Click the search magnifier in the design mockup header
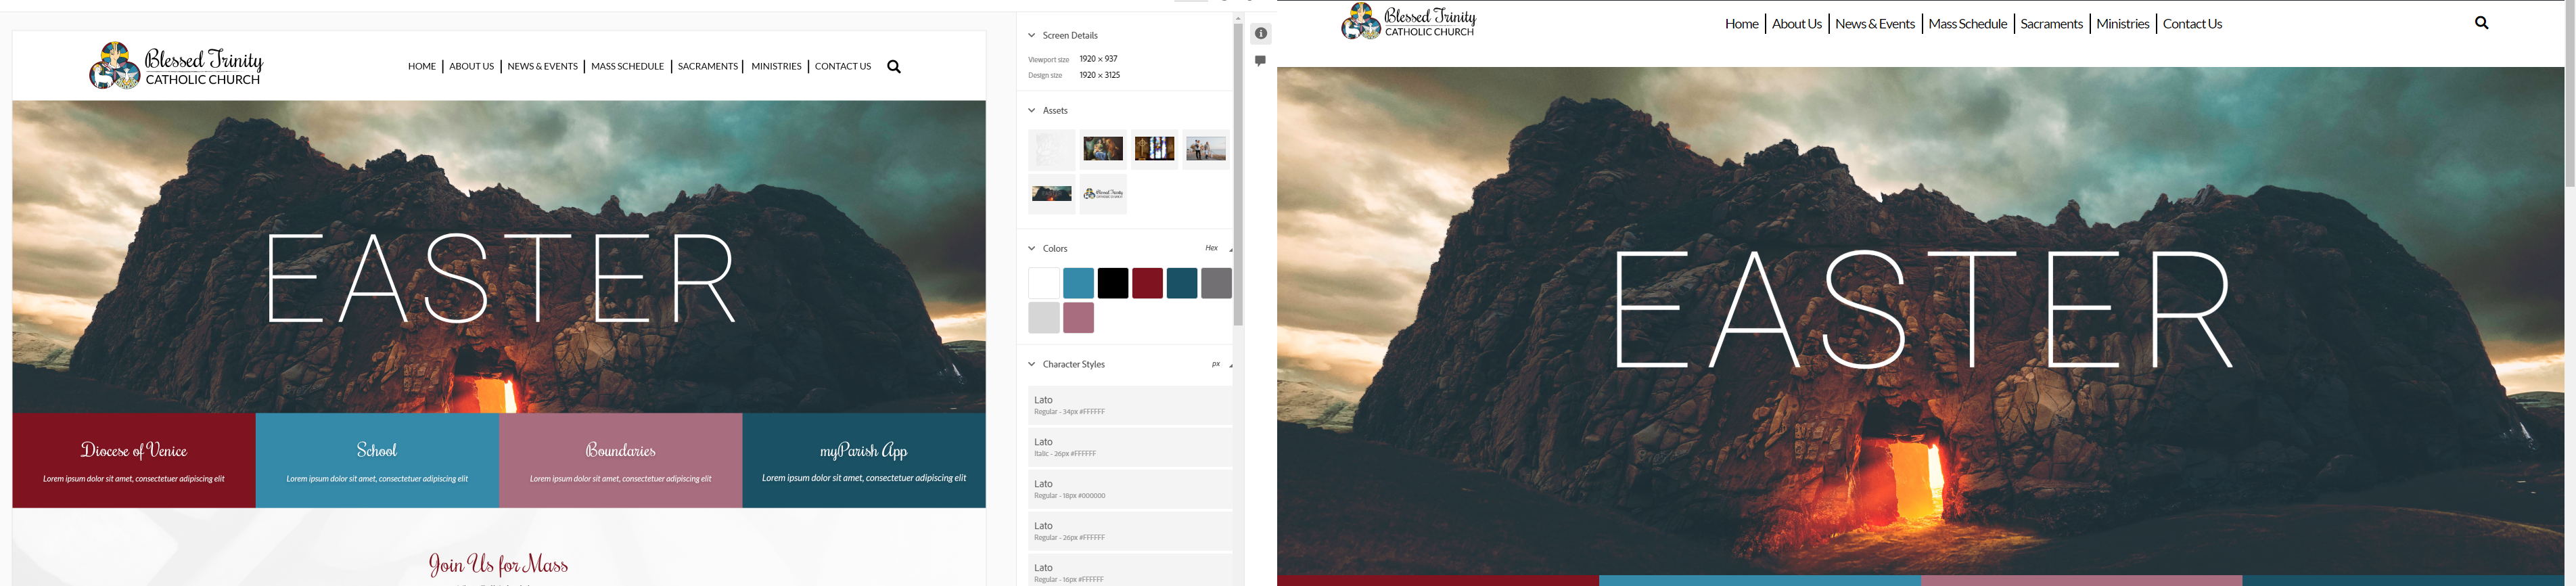 894,67
